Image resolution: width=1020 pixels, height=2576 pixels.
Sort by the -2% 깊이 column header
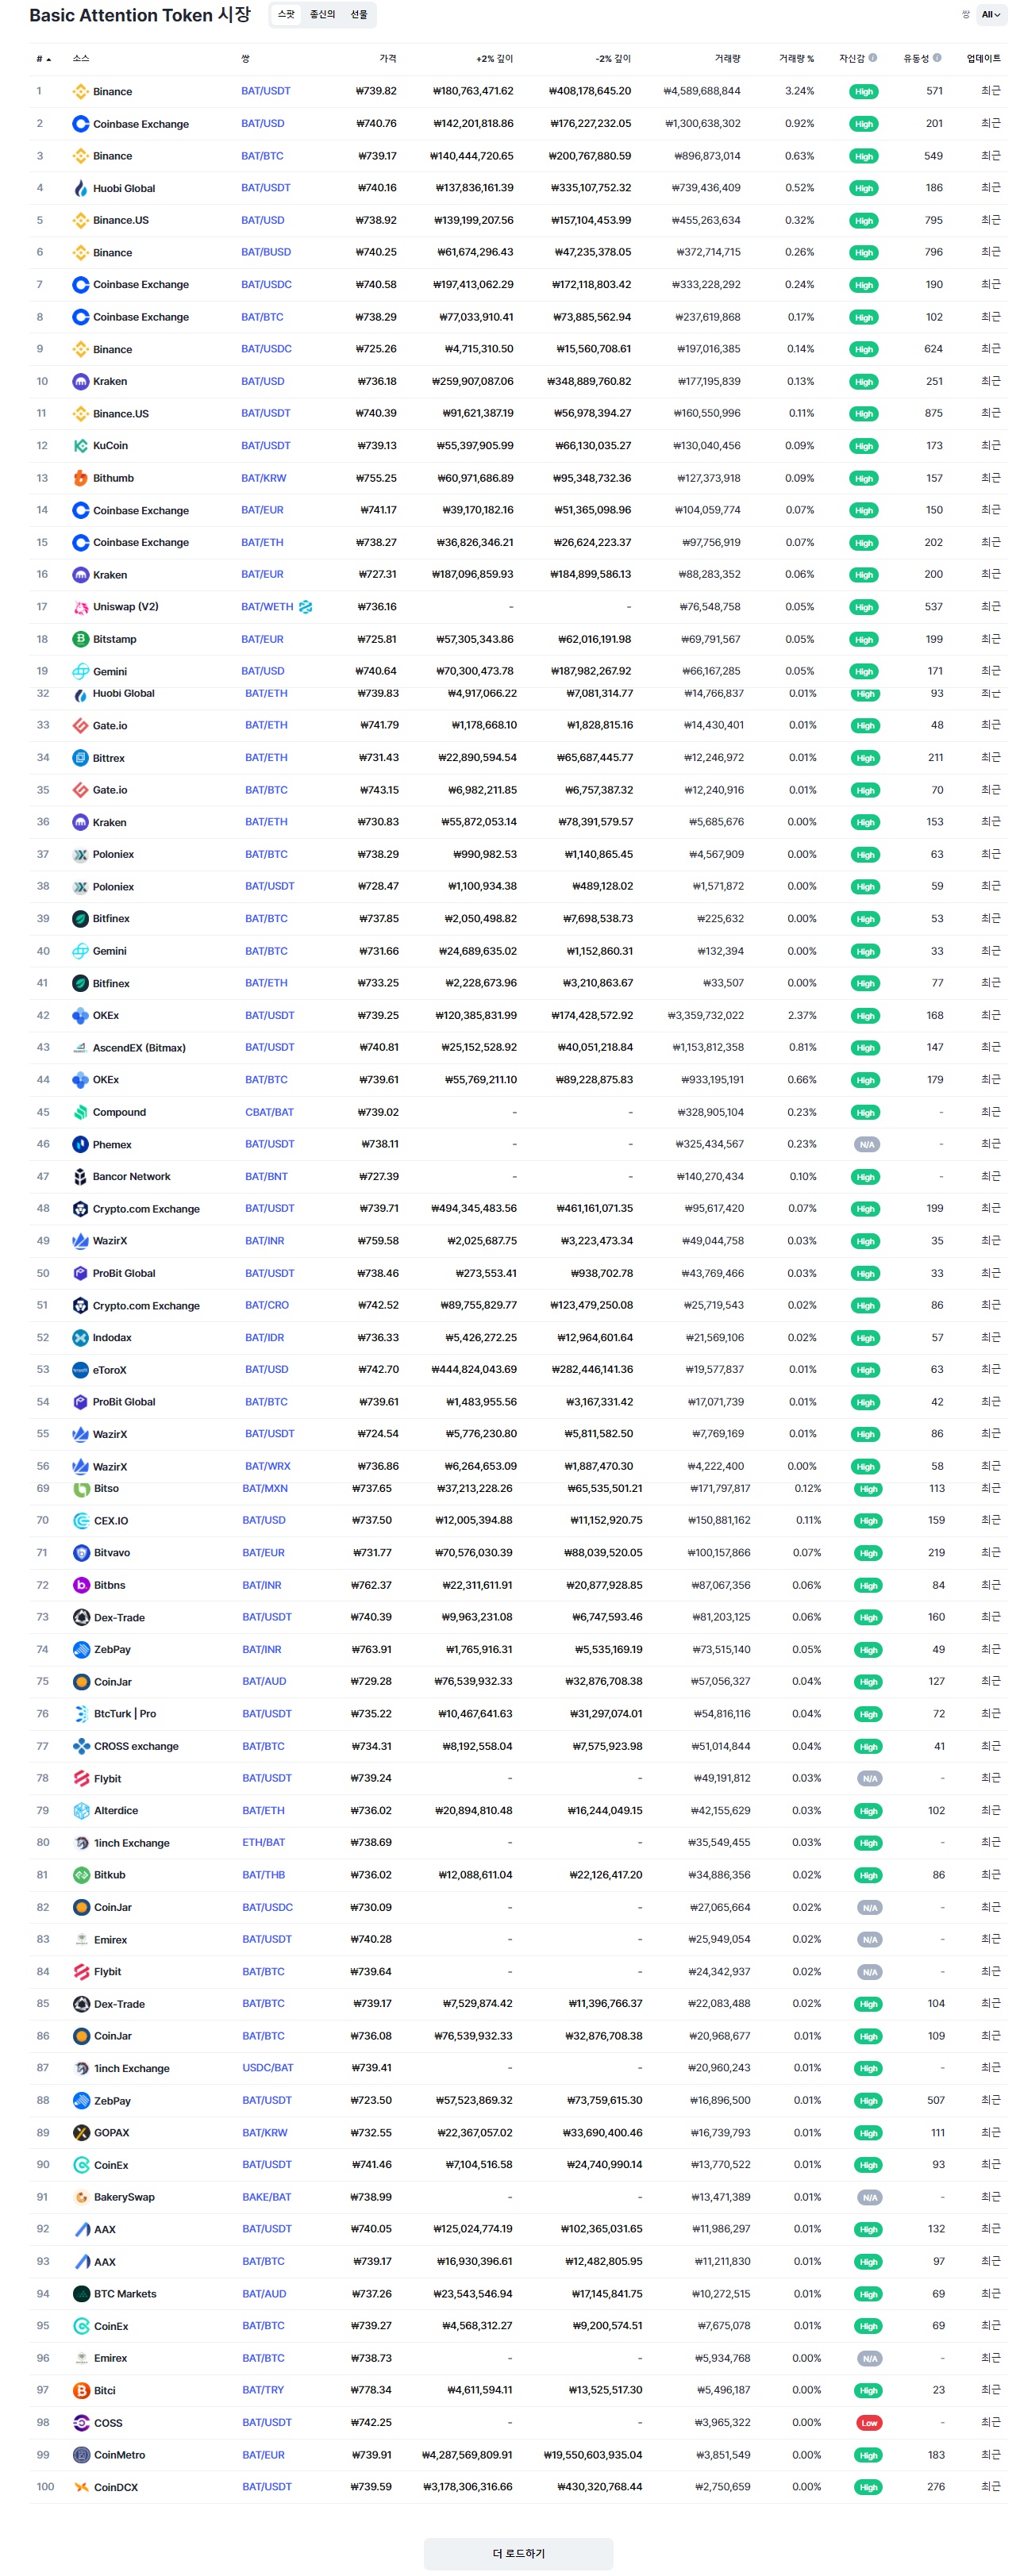(613, 59)
